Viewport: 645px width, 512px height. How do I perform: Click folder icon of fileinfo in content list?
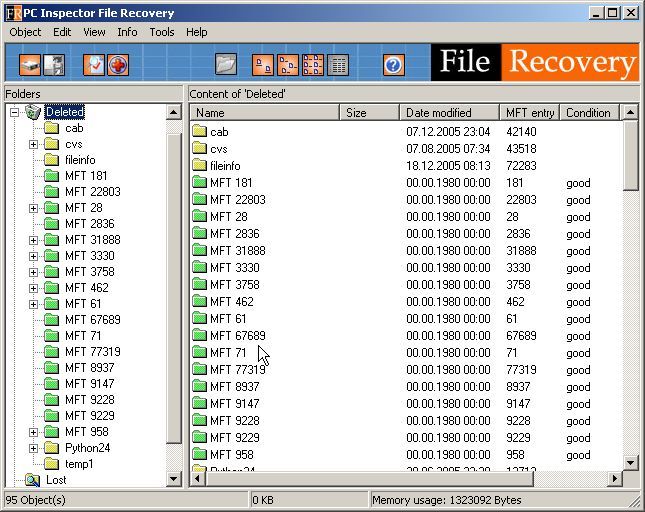200,165
